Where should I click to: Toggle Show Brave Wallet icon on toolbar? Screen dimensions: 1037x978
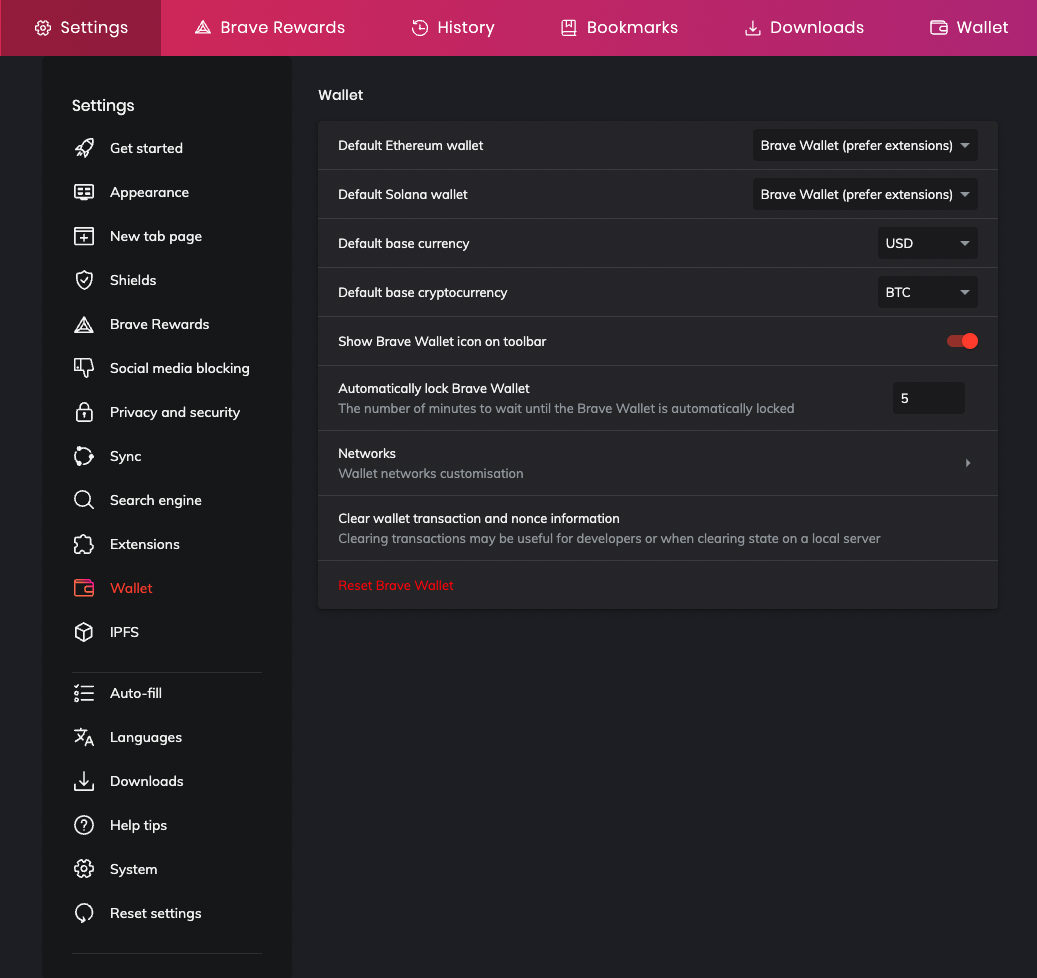coord(962,341)
